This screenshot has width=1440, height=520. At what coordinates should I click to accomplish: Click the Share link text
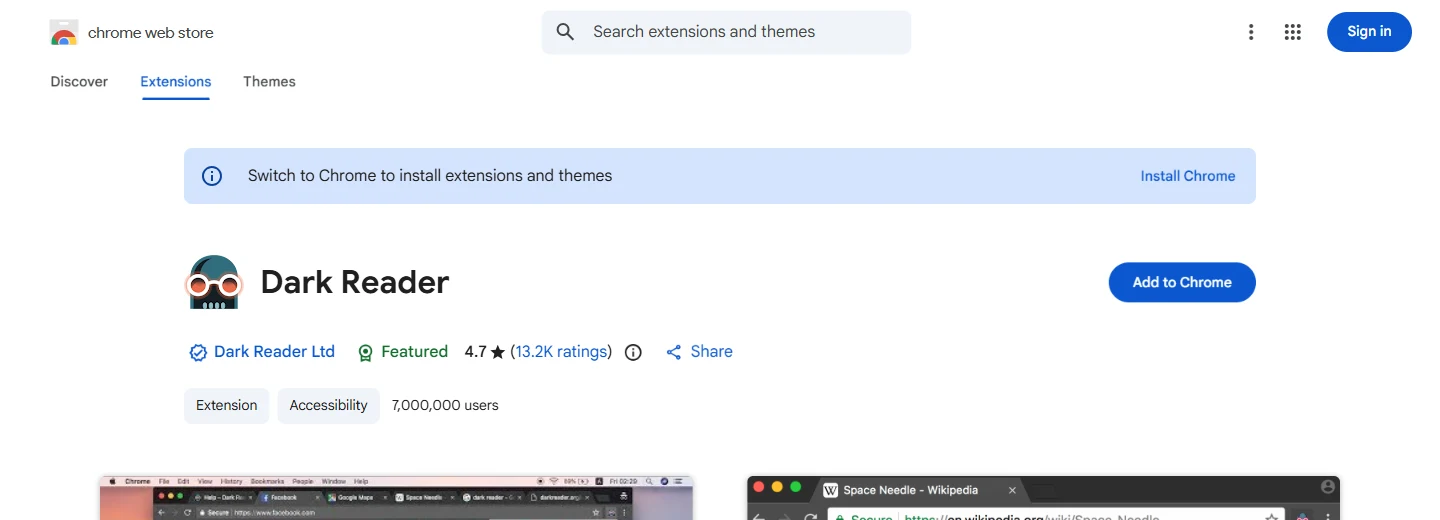712,352
